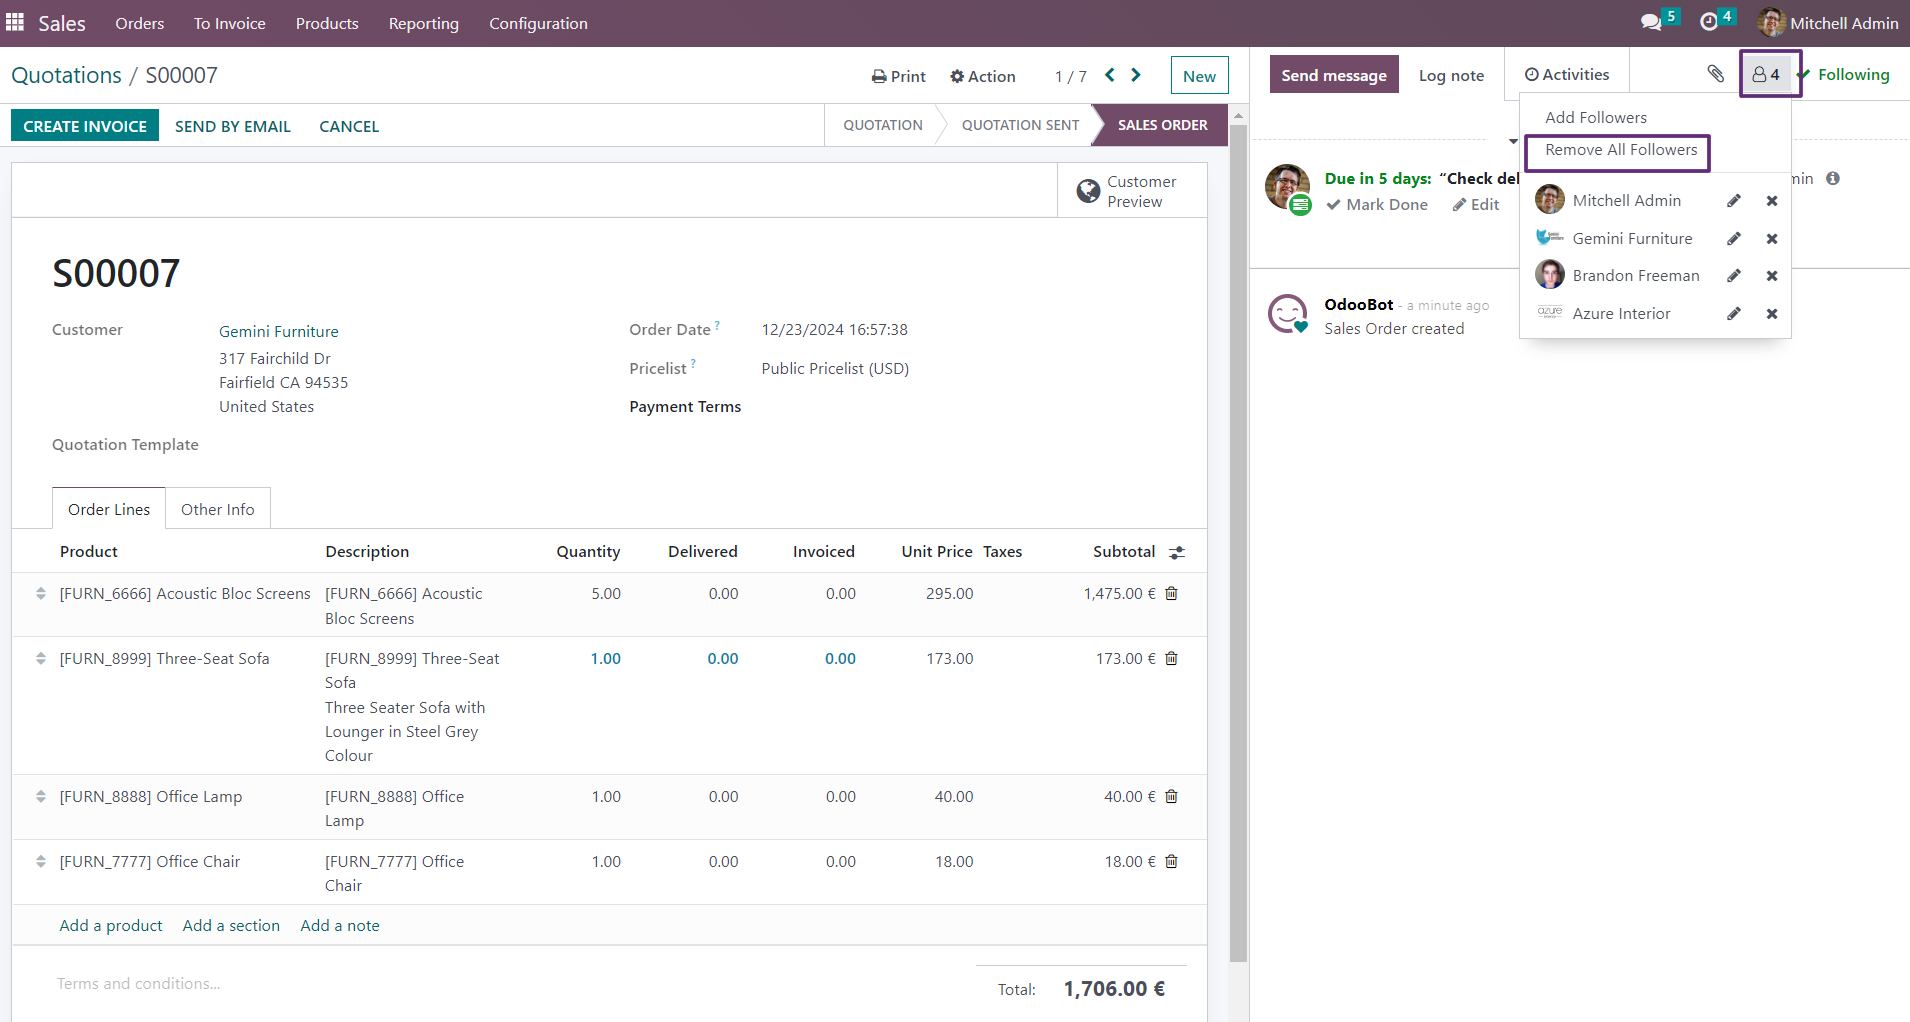Click Log note in chatter
1910x1022 pixels.
(1451, 75)
